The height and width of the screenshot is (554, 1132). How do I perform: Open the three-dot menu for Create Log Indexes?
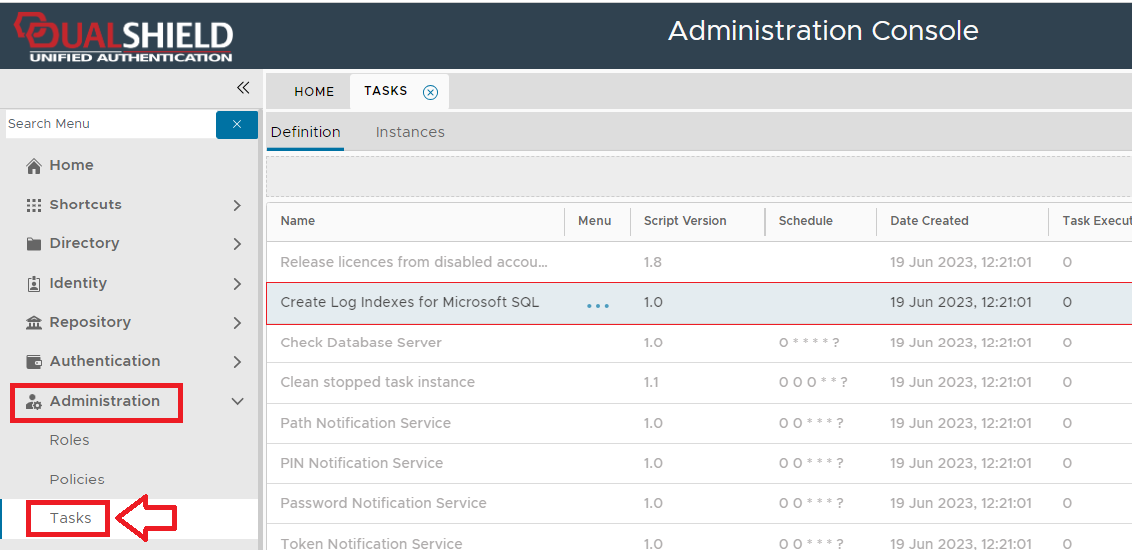[x=597, y=305]
